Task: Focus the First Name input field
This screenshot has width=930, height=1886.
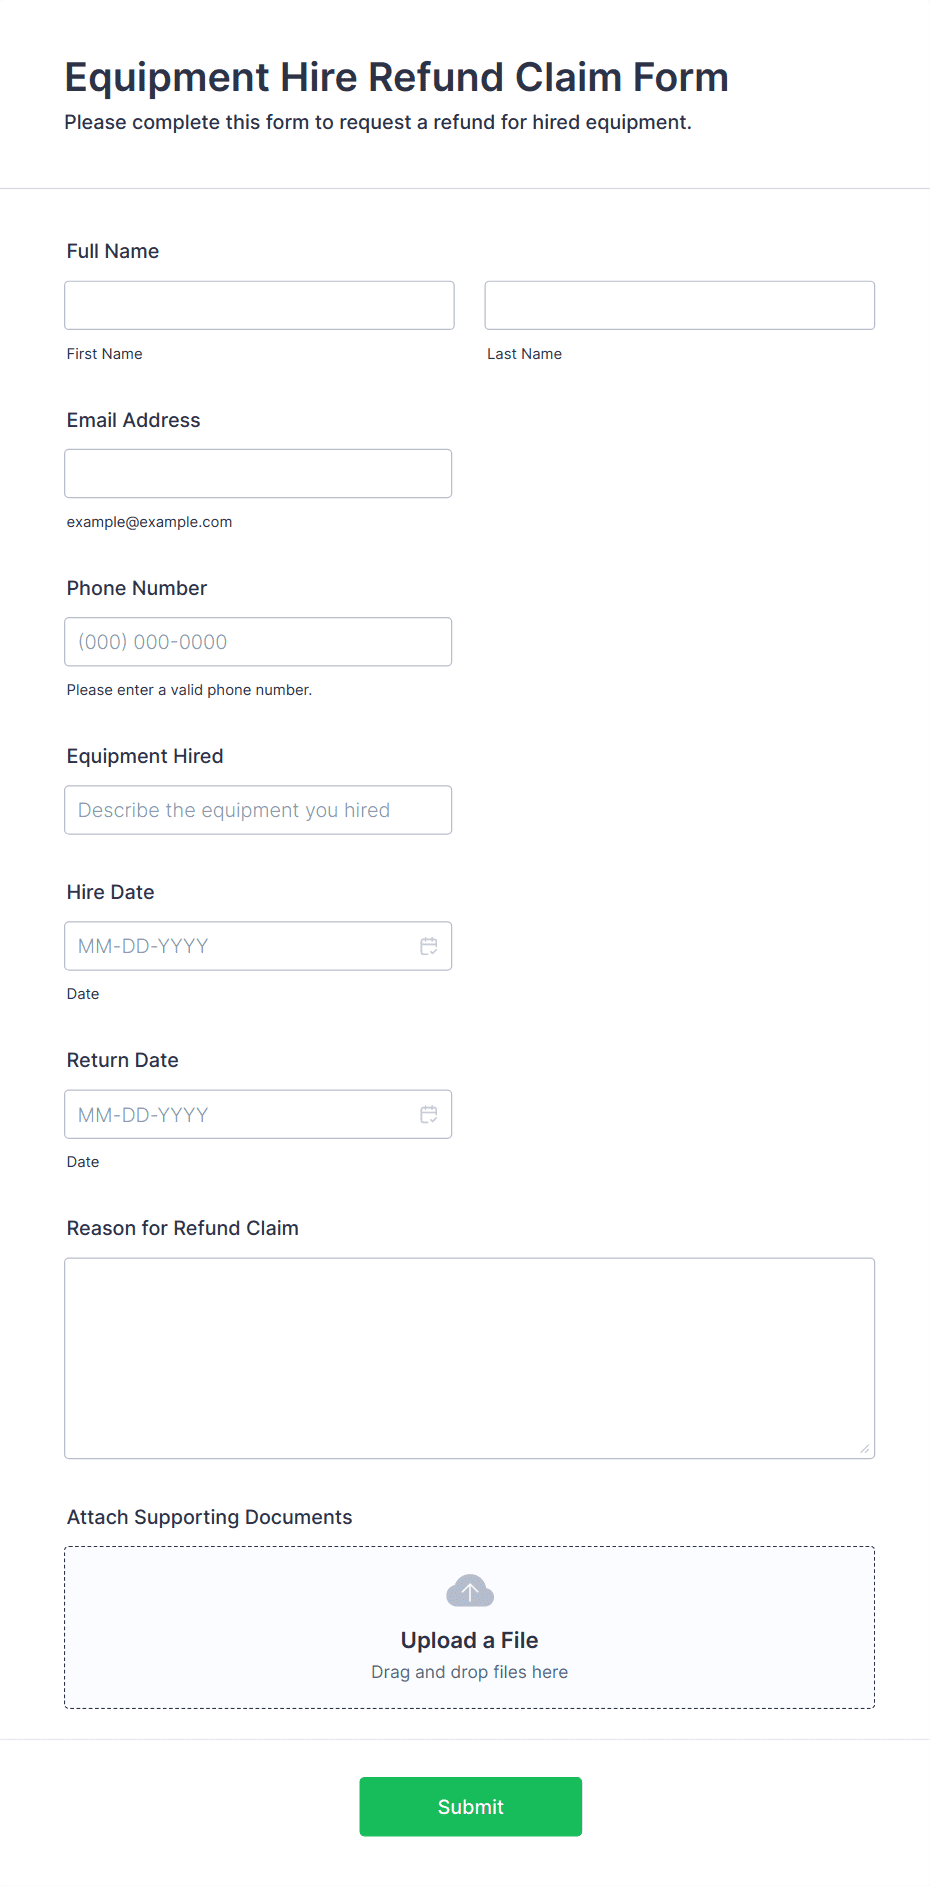Action: coord(259,305)
